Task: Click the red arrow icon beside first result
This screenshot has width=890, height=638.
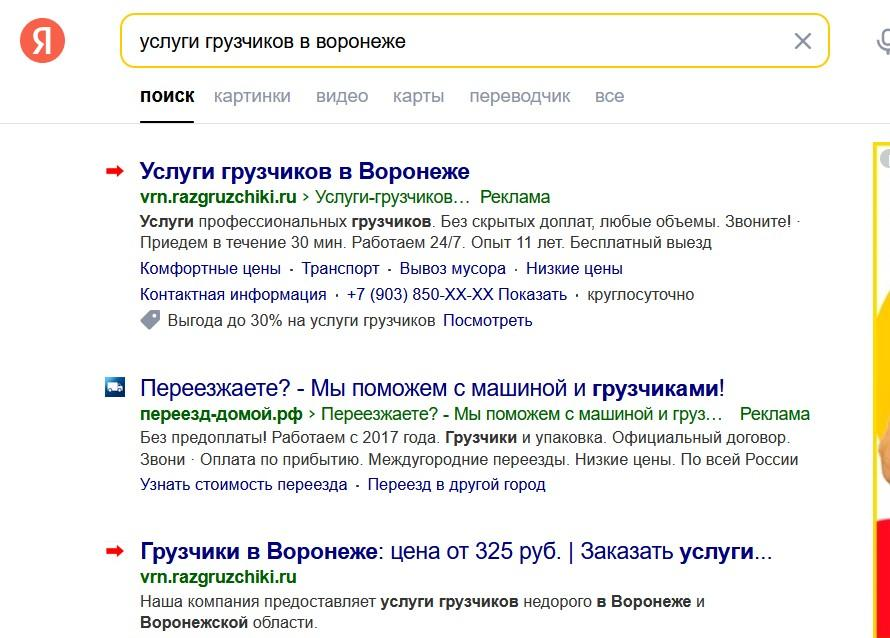Action: tap(115, 171)
